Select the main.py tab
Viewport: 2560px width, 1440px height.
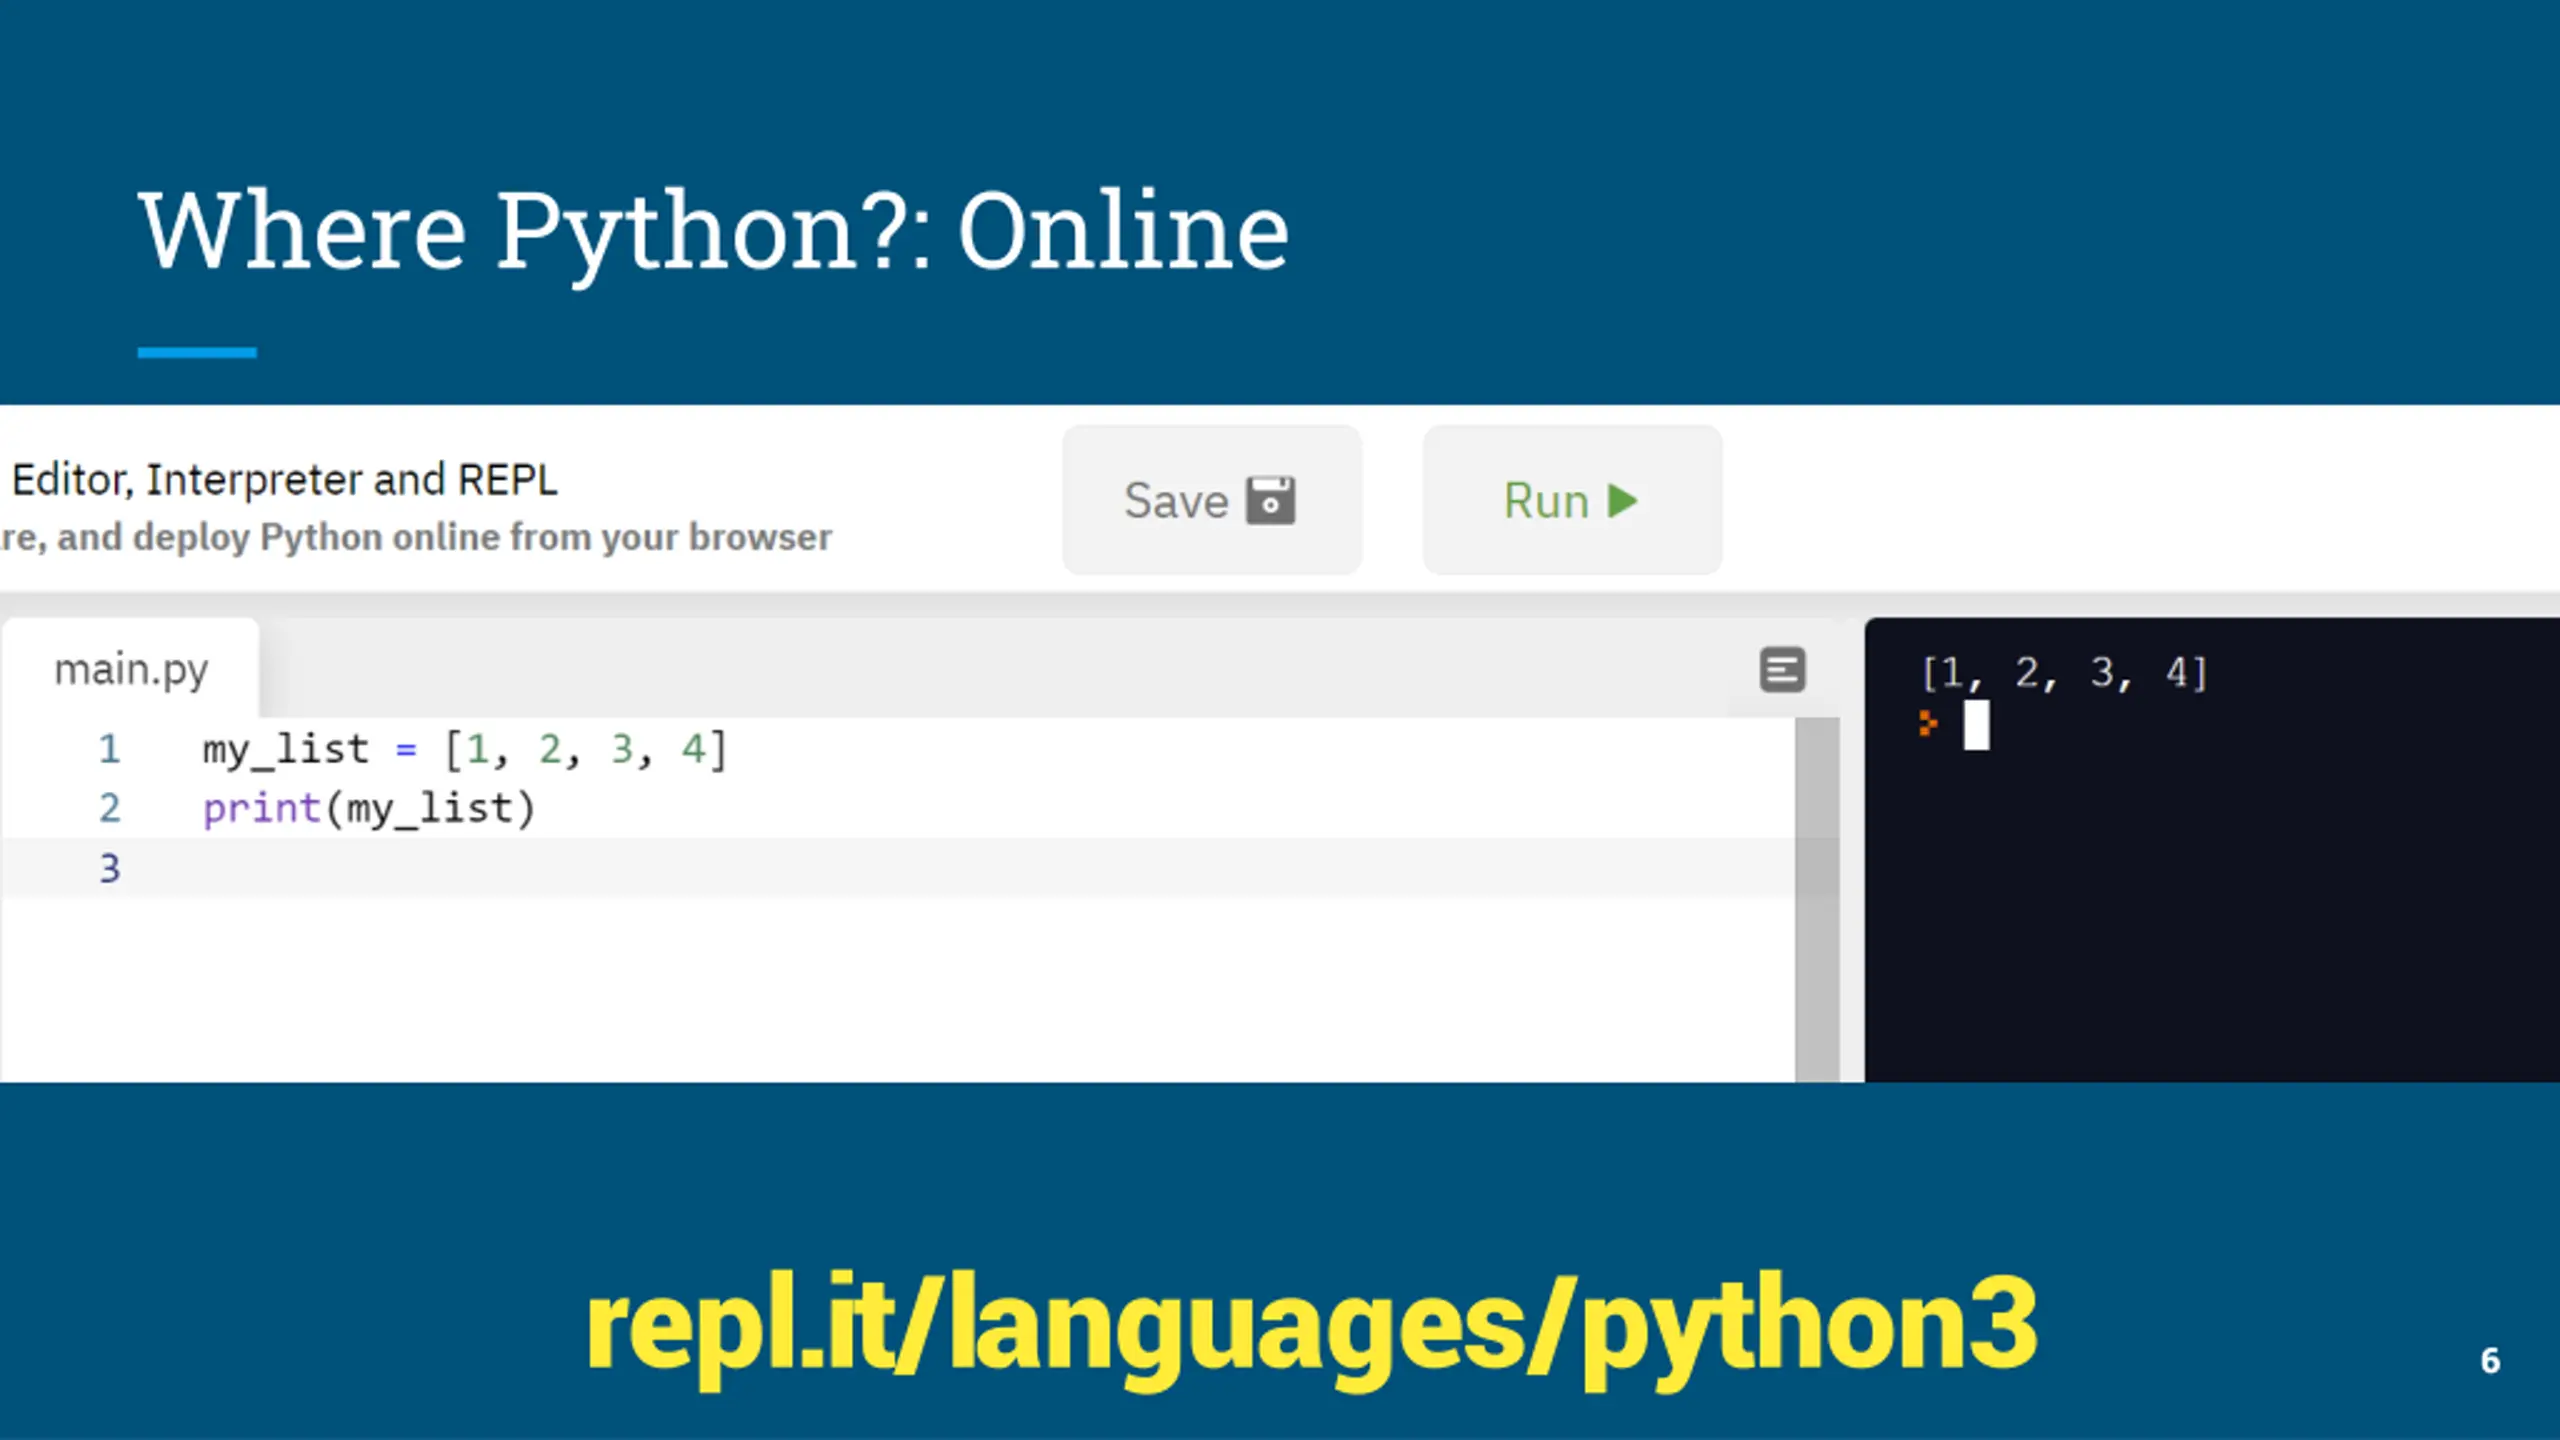[x=131, y=668]
